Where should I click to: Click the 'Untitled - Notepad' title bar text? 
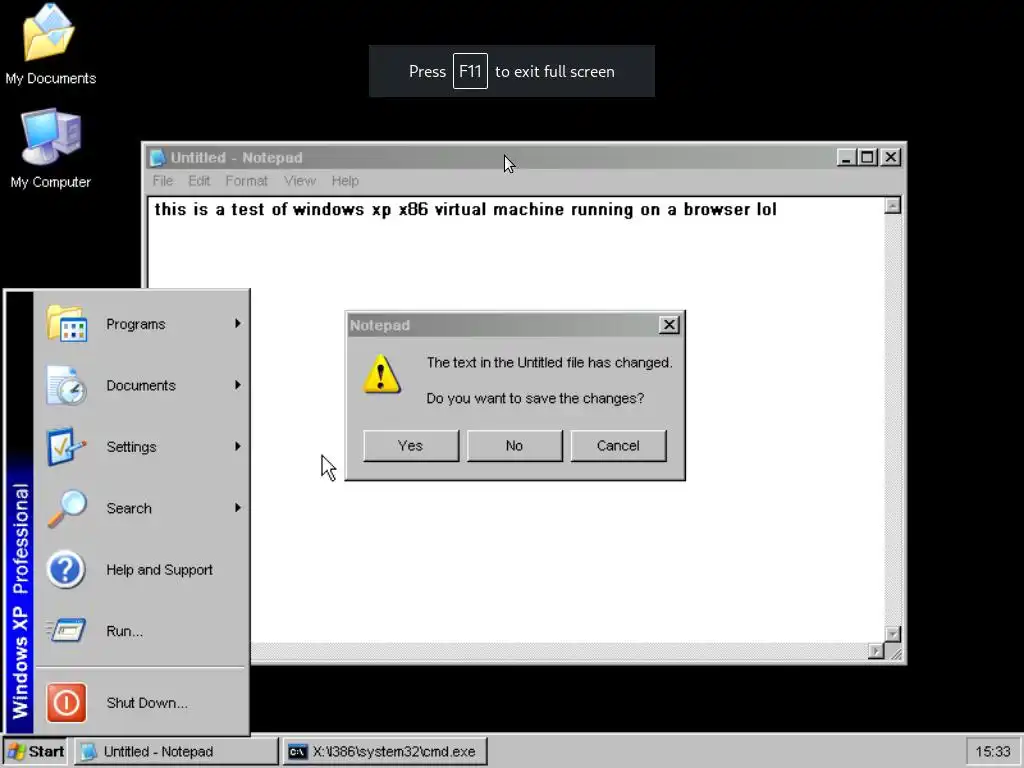coord(236,157)
